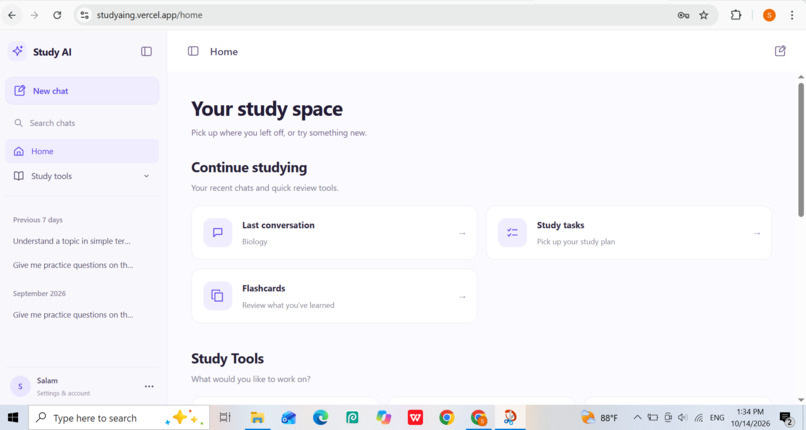Open Microsoft Edge from the taskbar
Viewport: 806px width, 430px height.
[321, 418]
